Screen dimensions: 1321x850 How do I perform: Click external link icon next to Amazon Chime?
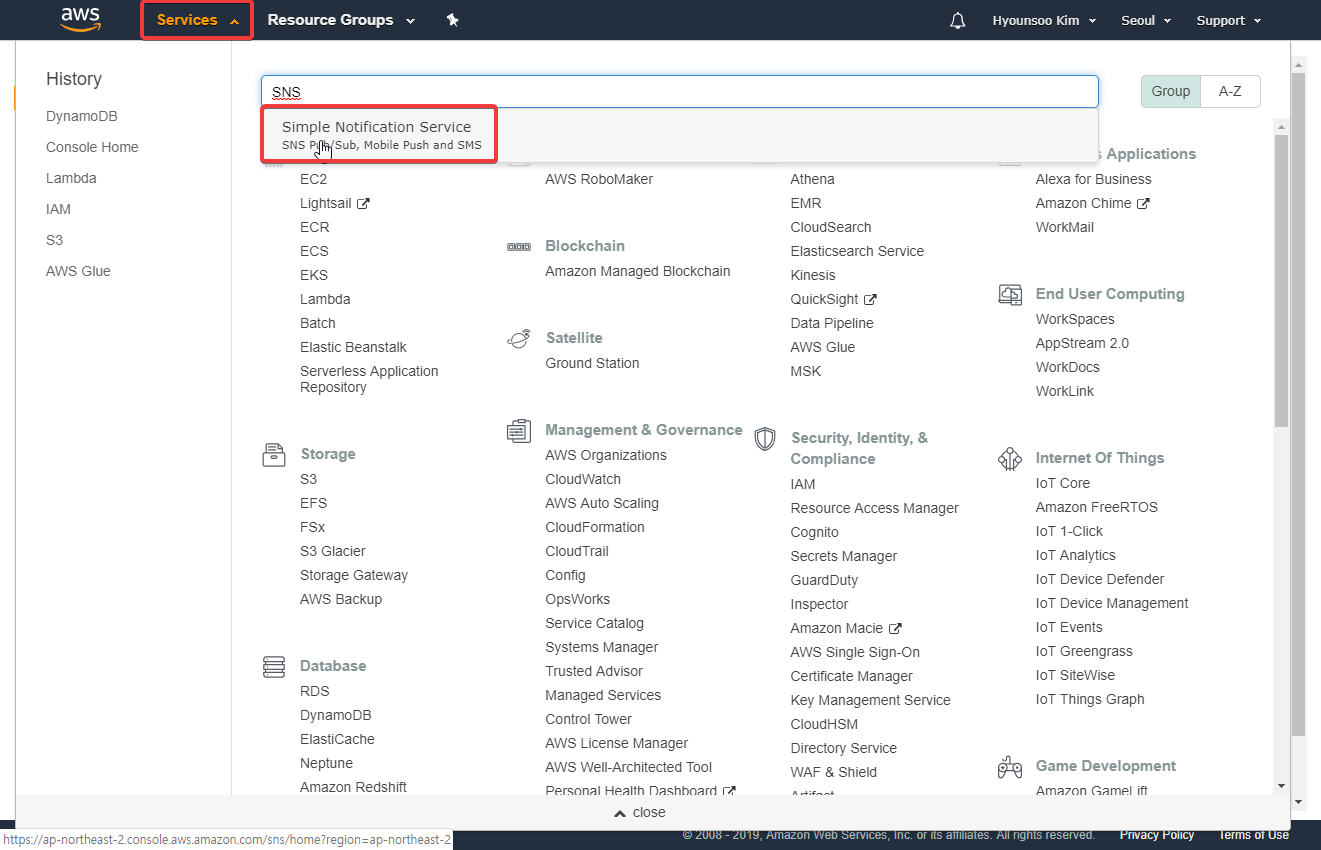[1144, 203]
